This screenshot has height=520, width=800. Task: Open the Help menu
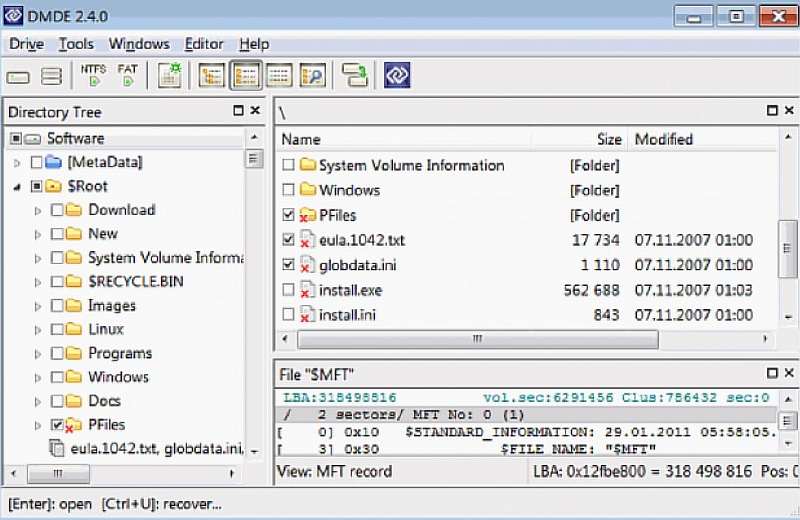click(254, 44)
